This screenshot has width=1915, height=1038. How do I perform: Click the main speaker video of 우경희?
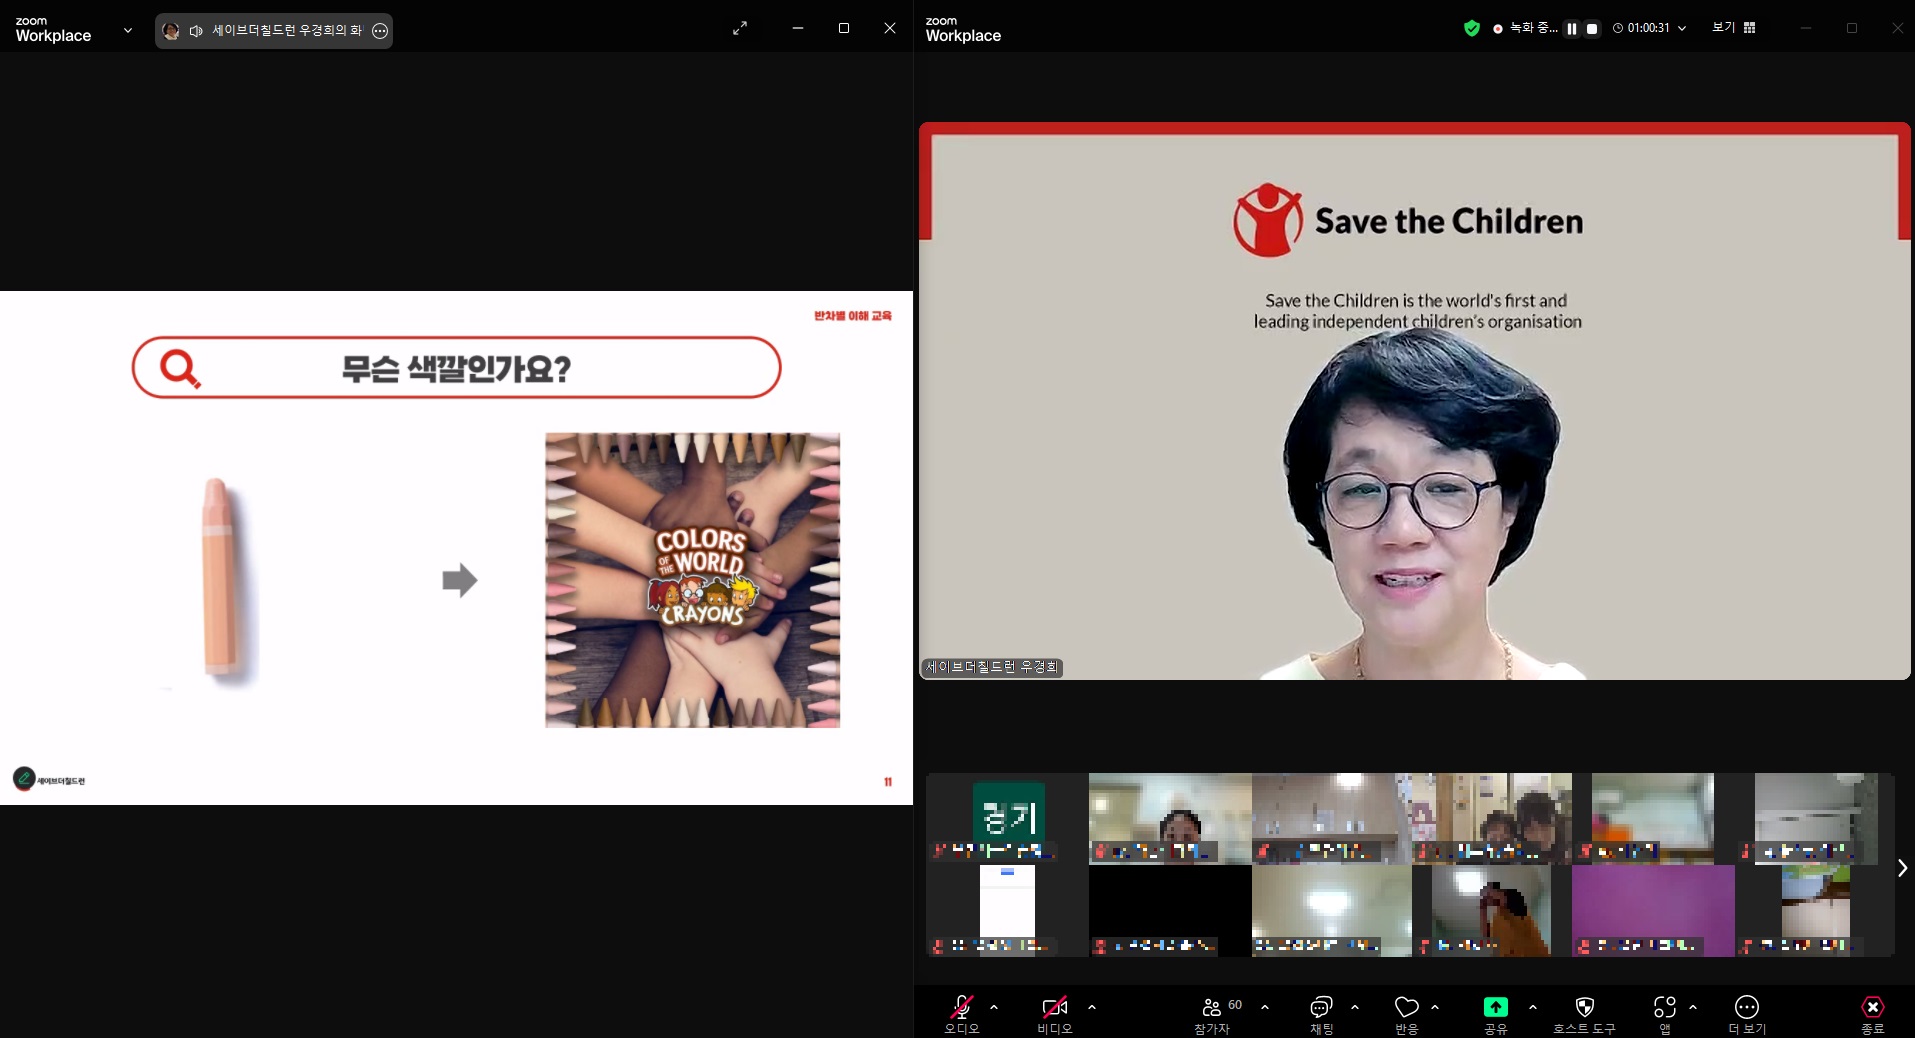coord(1414,401)
